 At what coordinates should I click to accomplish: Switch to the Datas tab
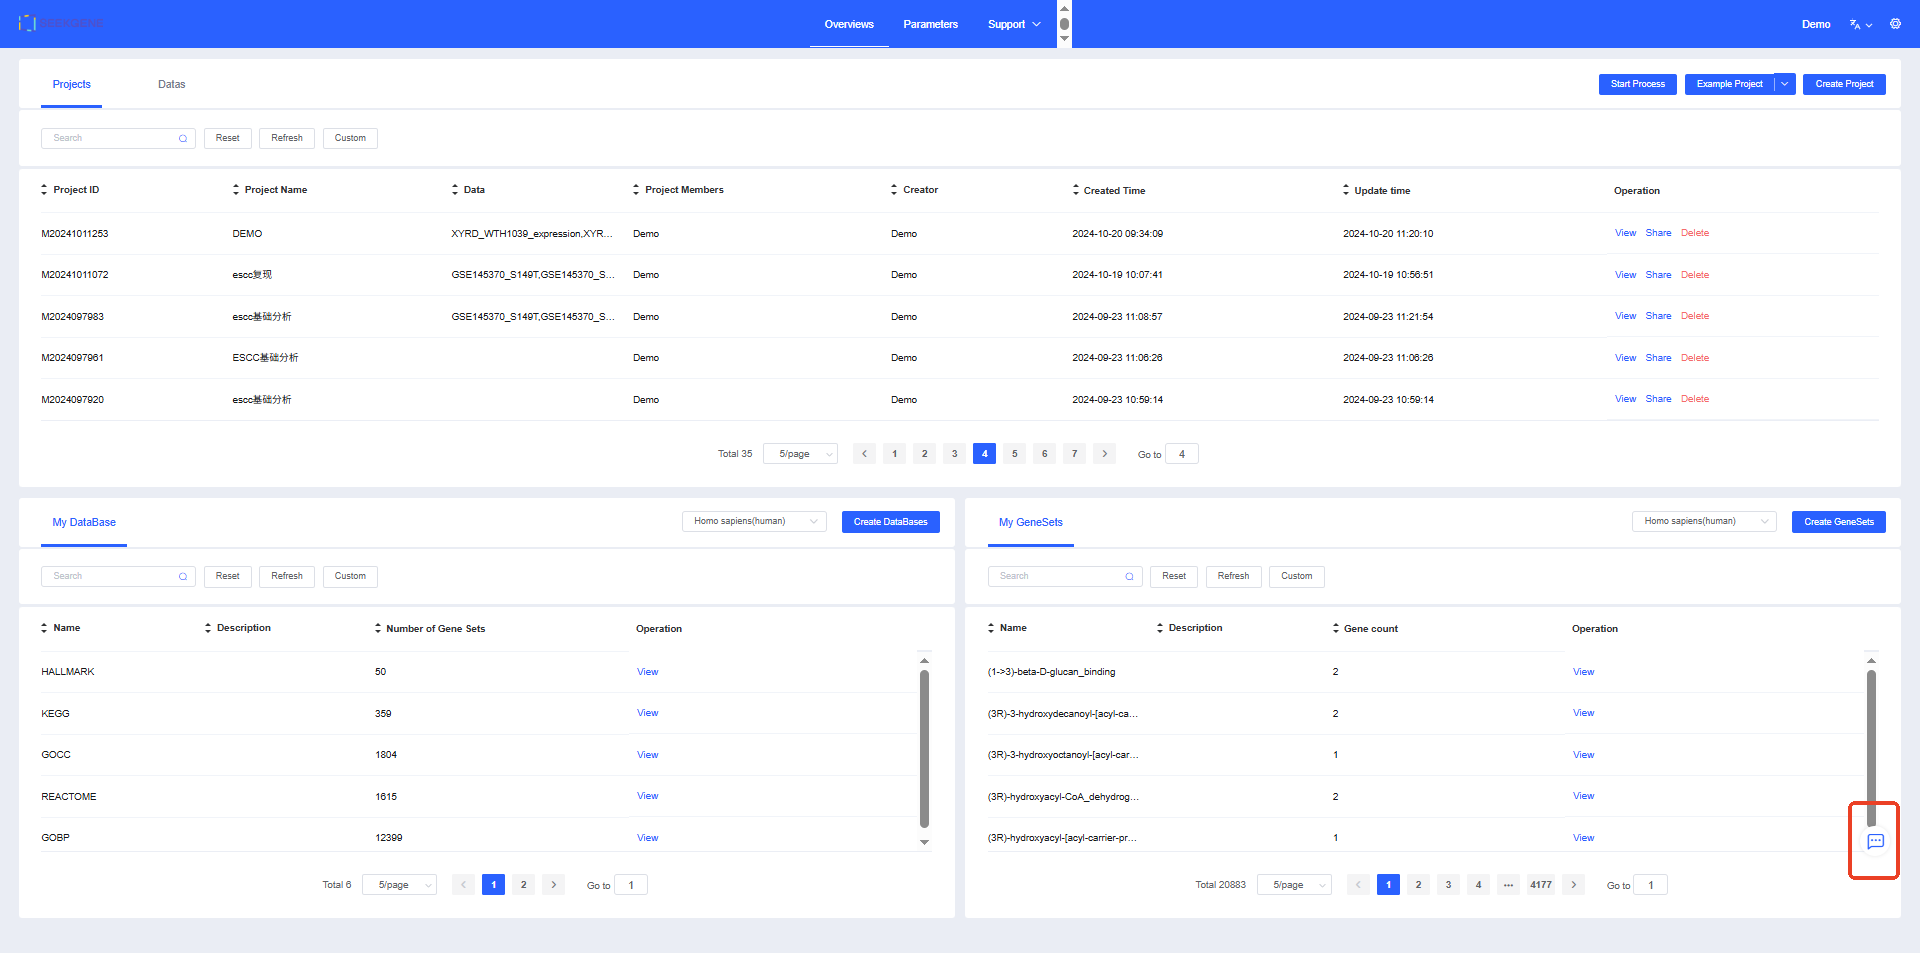point(171,84)
